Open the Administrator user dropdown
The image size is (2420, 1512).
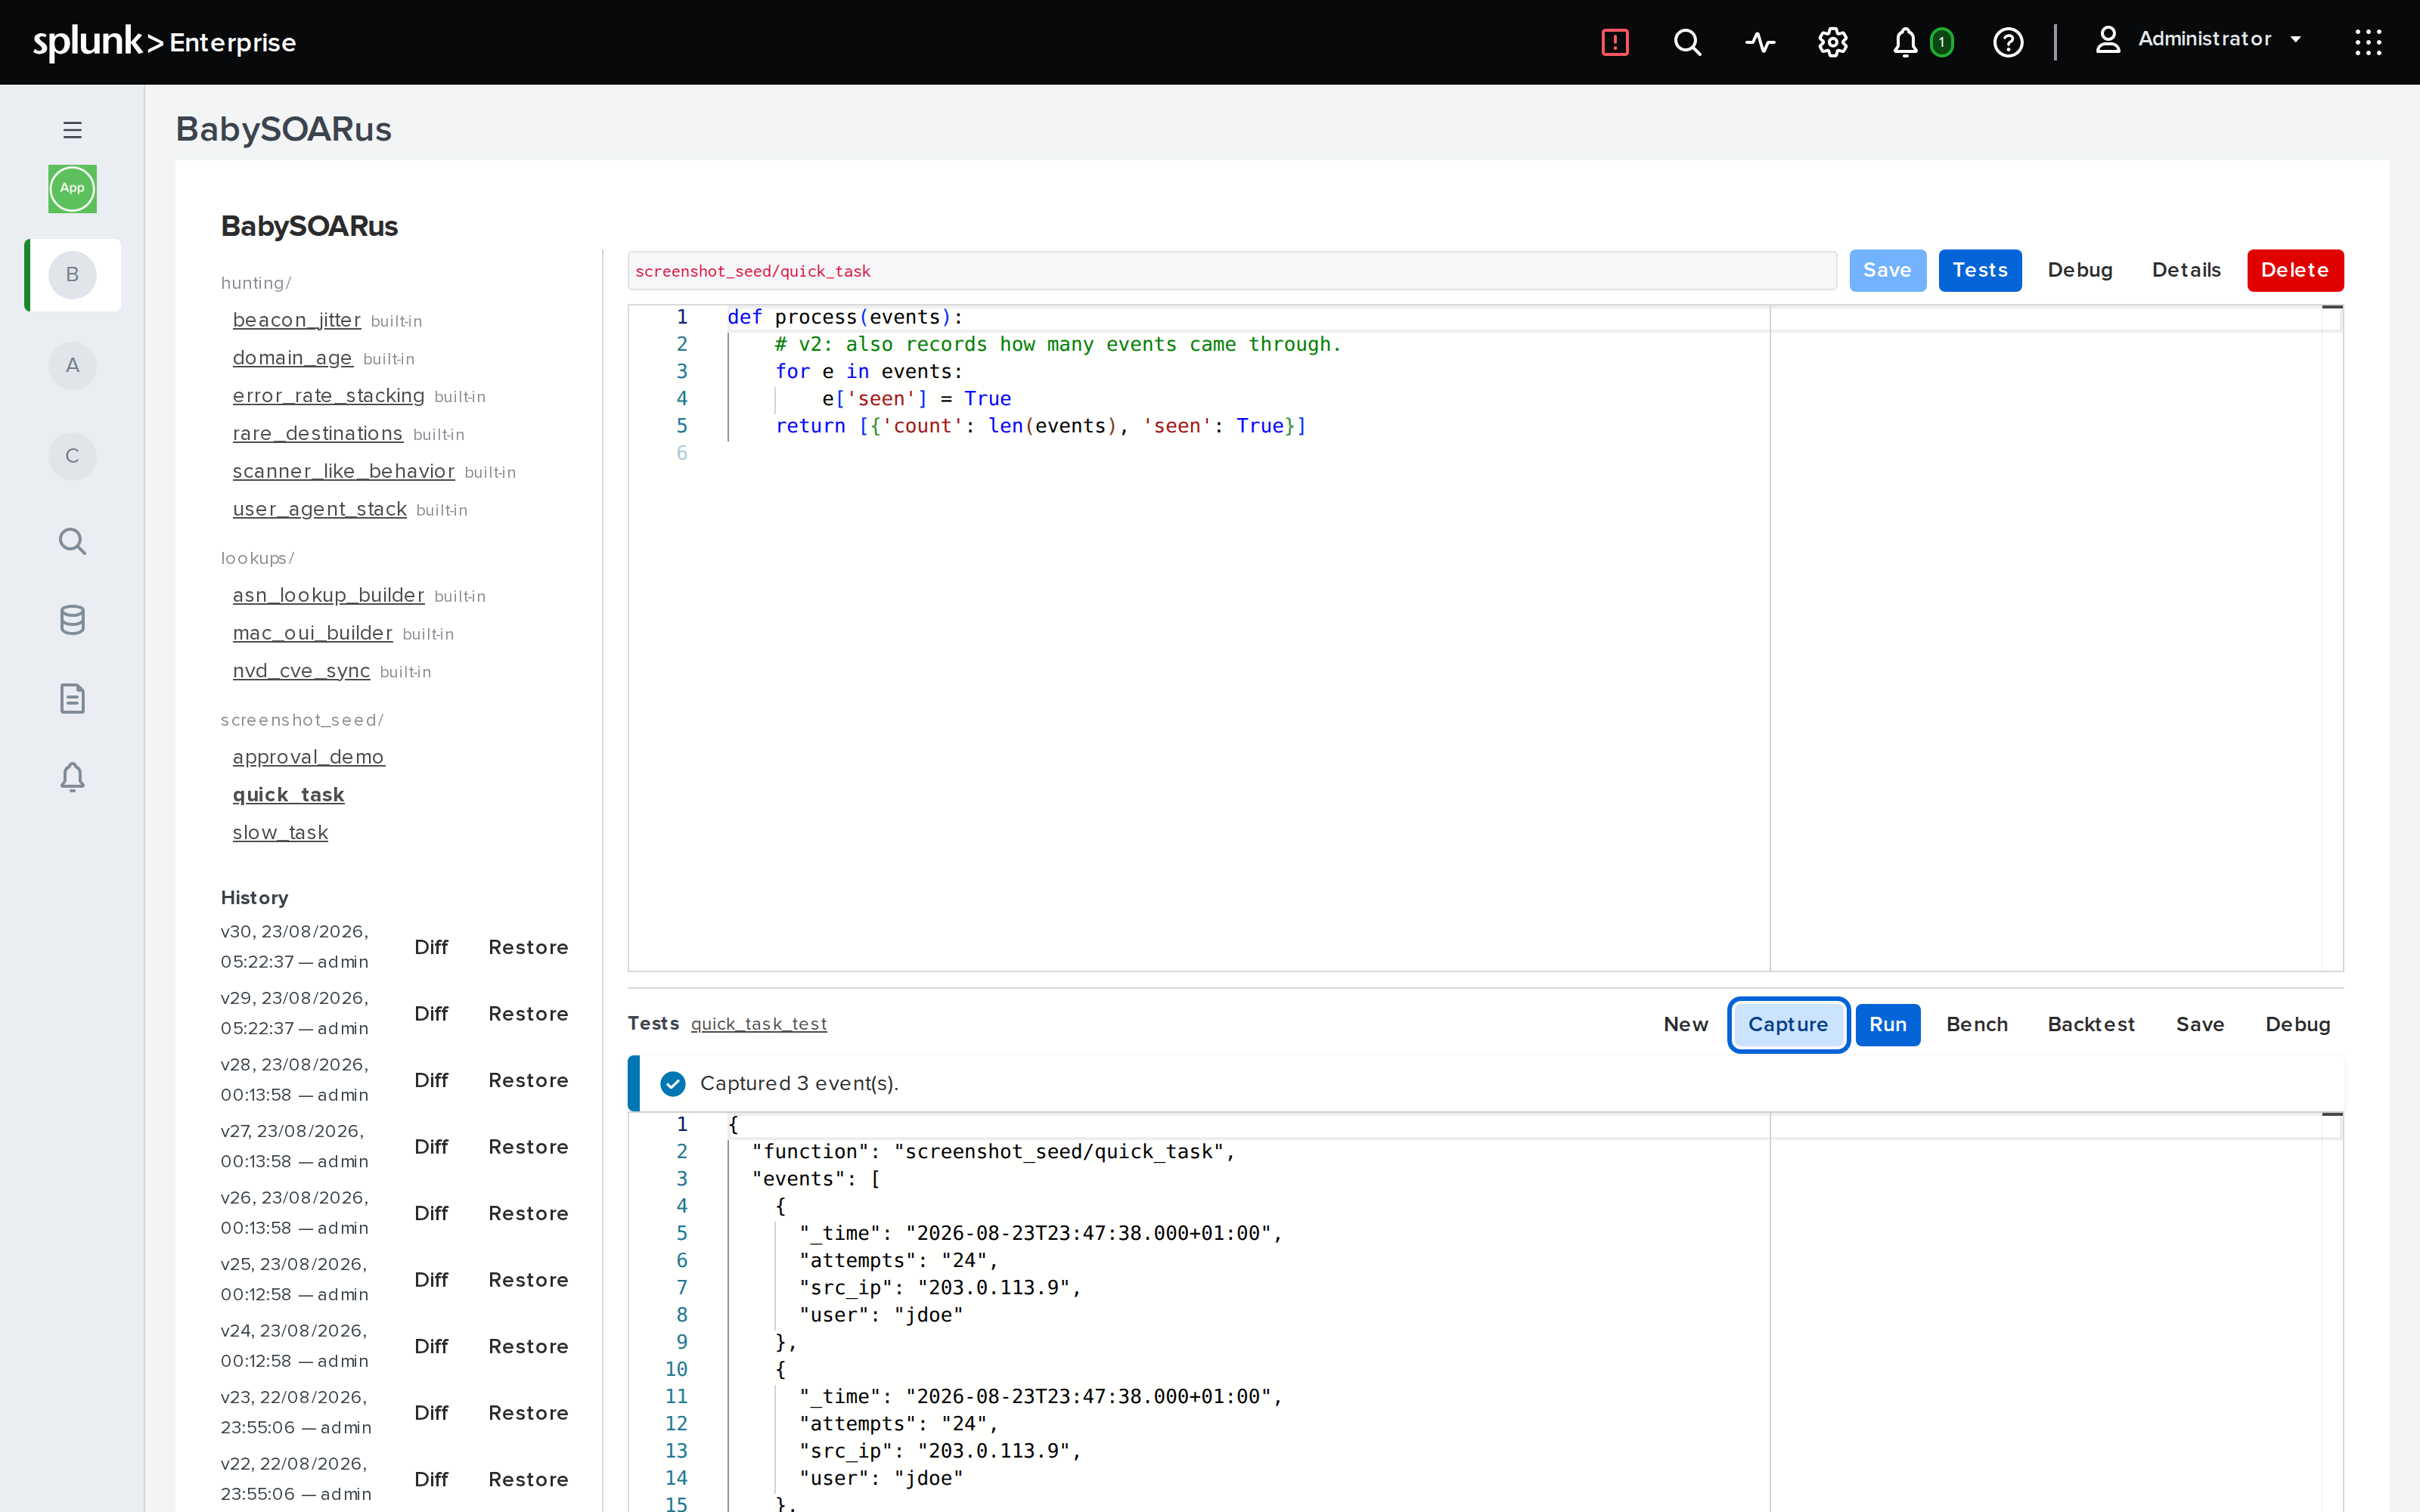tap(2198, 39)
